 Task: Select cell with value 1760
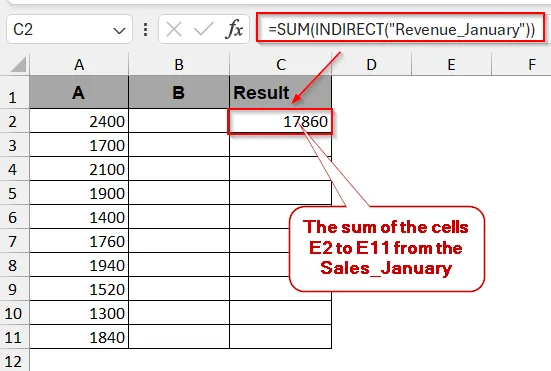79,241
